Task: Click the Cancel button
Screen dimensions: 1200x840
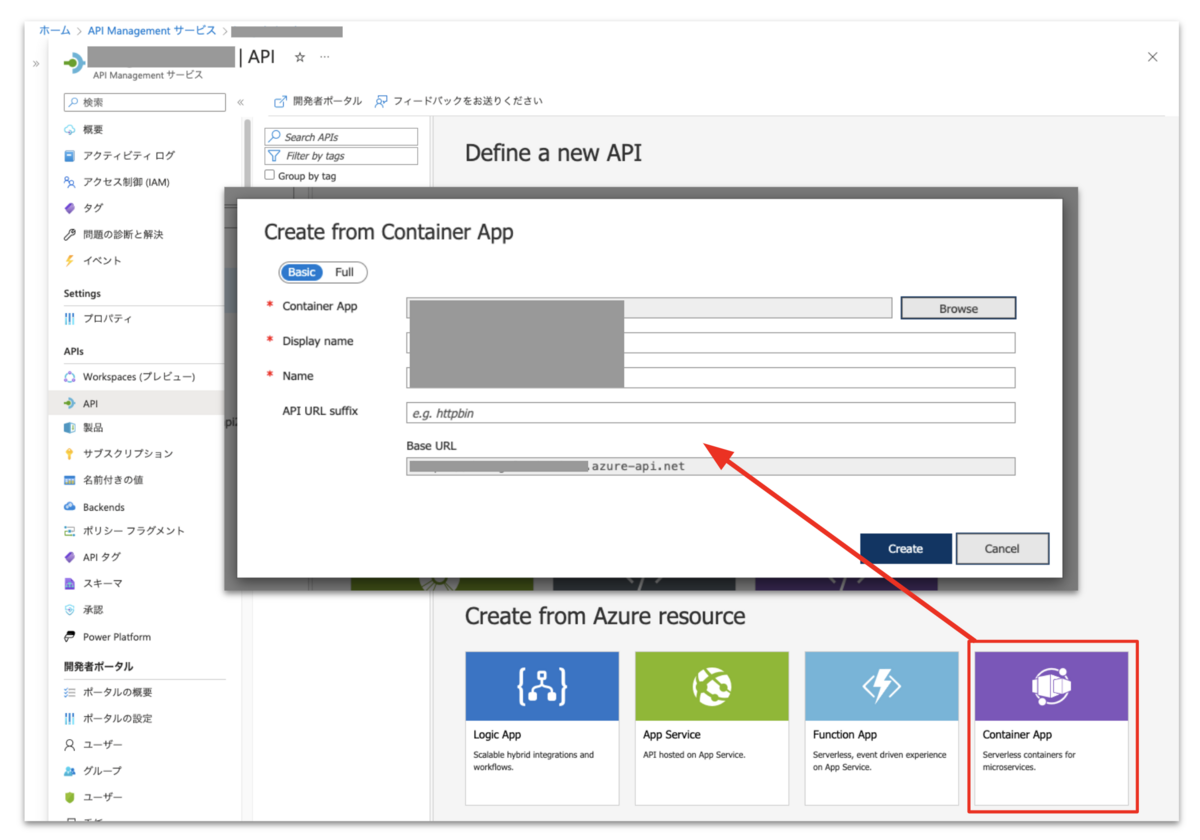Action: [1002, 548]
